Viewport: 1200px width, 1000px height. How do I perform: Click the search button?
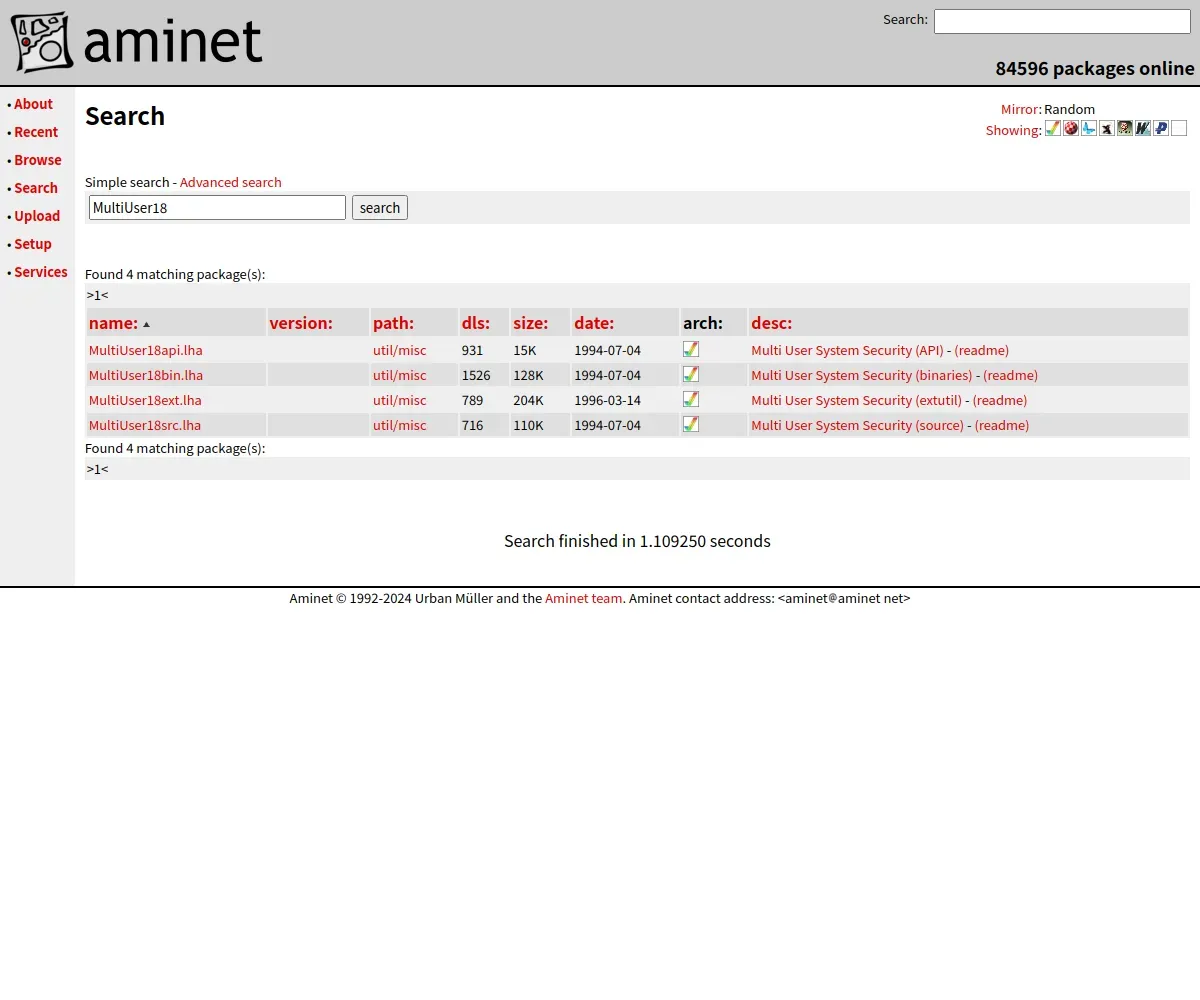[x=380, y=208]
